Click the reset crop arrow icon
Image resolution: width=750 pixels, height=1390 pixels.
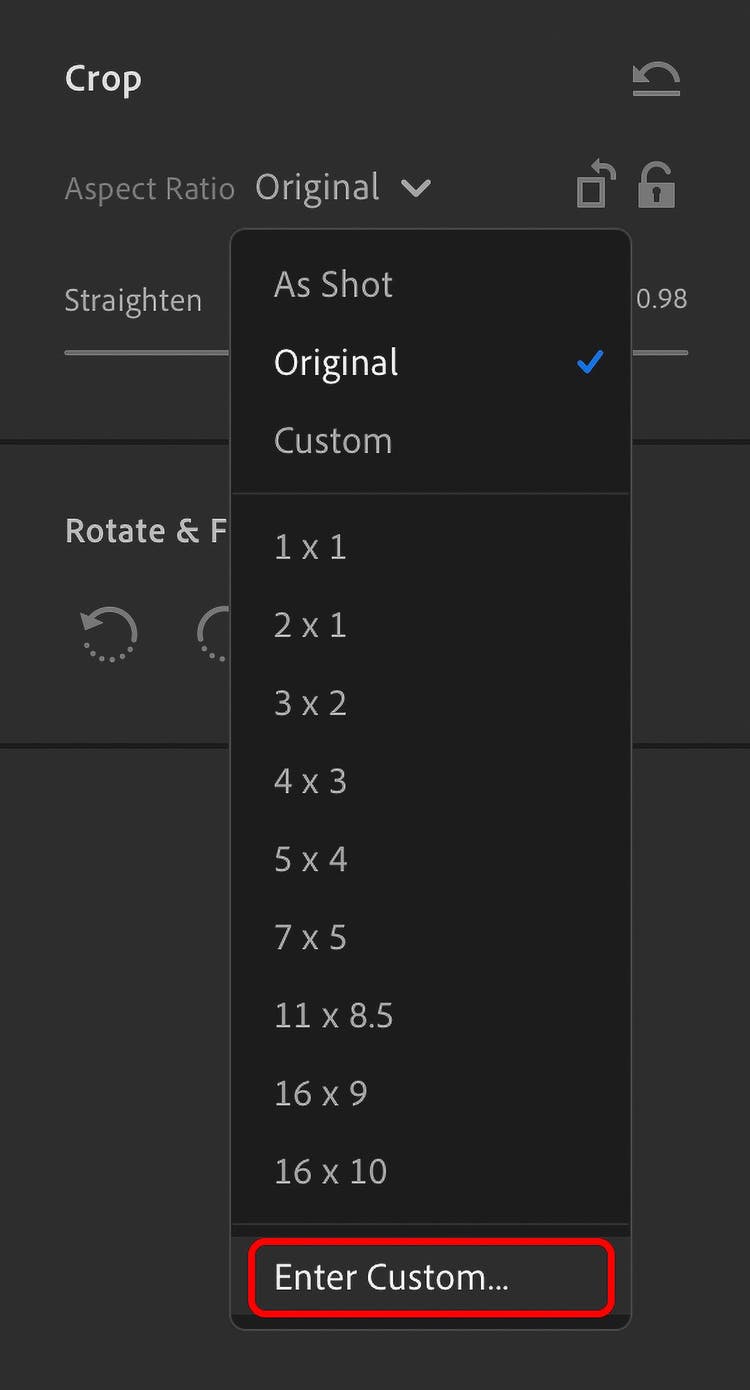(656, 79)
